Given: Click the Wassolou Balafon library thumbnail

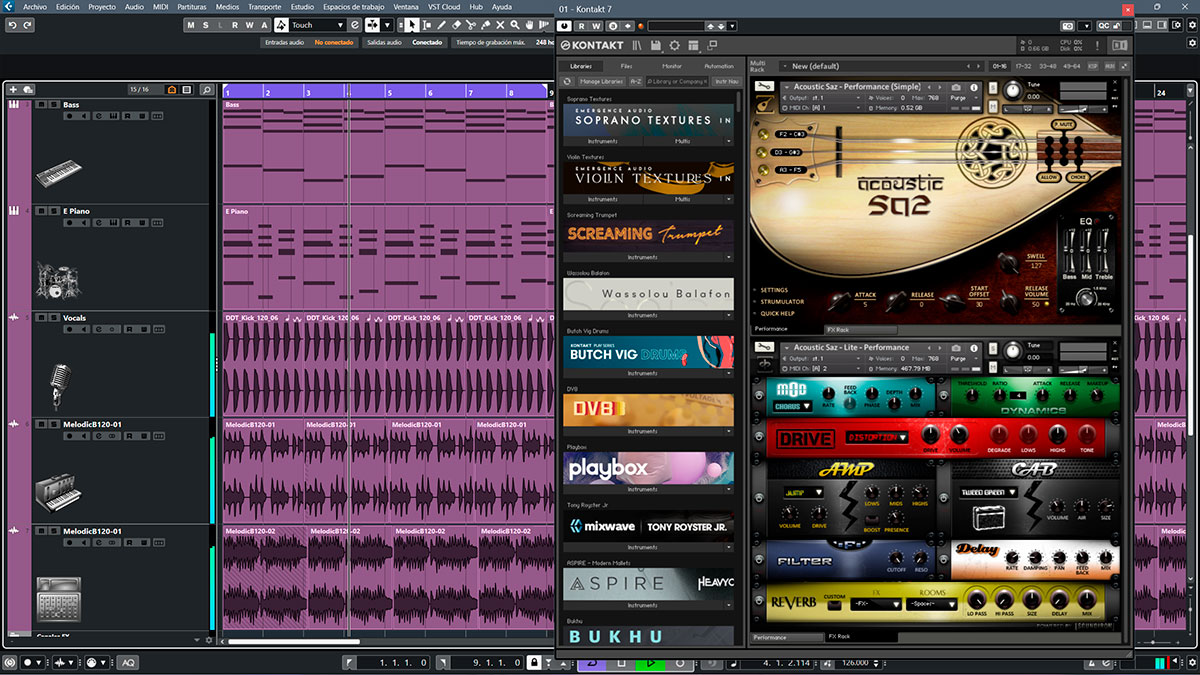Looking at the screenshot, I should pos(648,293).
